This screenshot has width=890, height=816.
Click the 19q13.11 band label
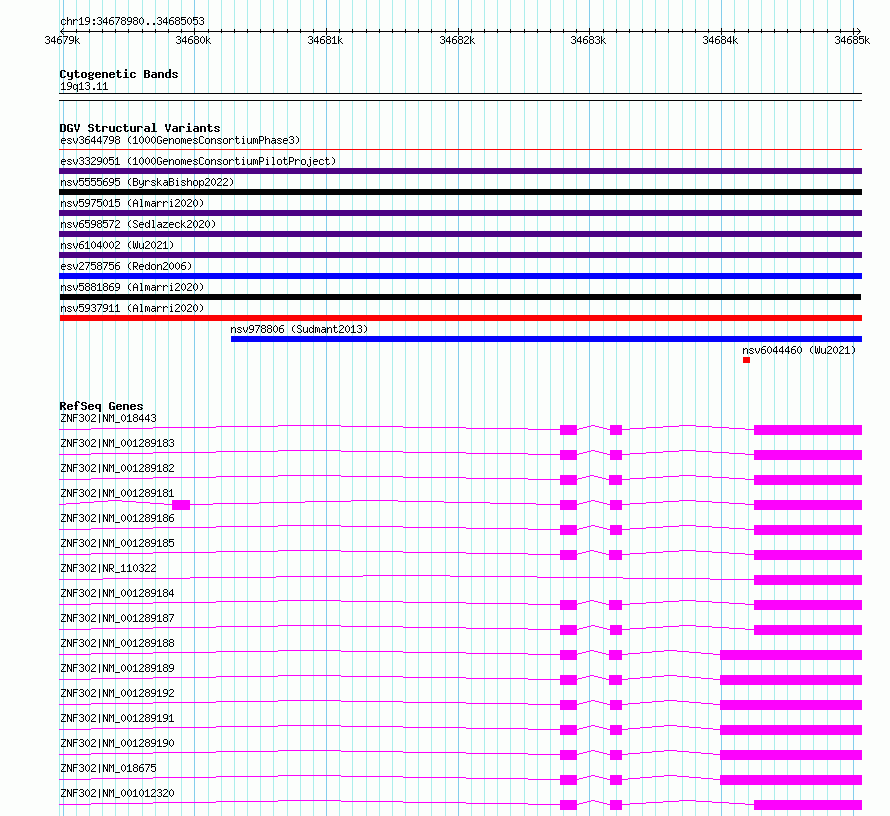(x=84, y=86)
